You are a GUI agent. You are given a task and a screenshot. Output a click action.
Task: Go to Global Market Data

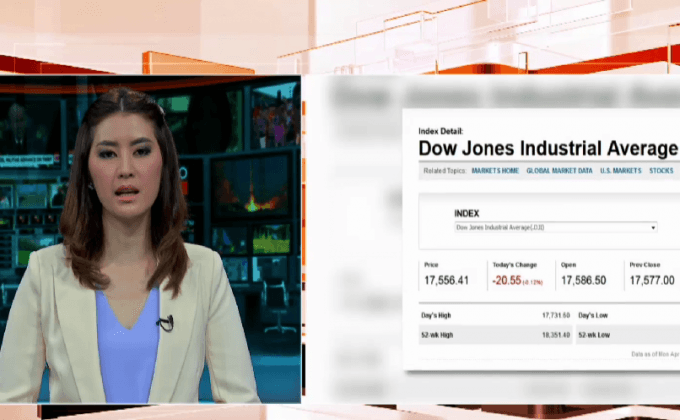click(x=559, y=171)
